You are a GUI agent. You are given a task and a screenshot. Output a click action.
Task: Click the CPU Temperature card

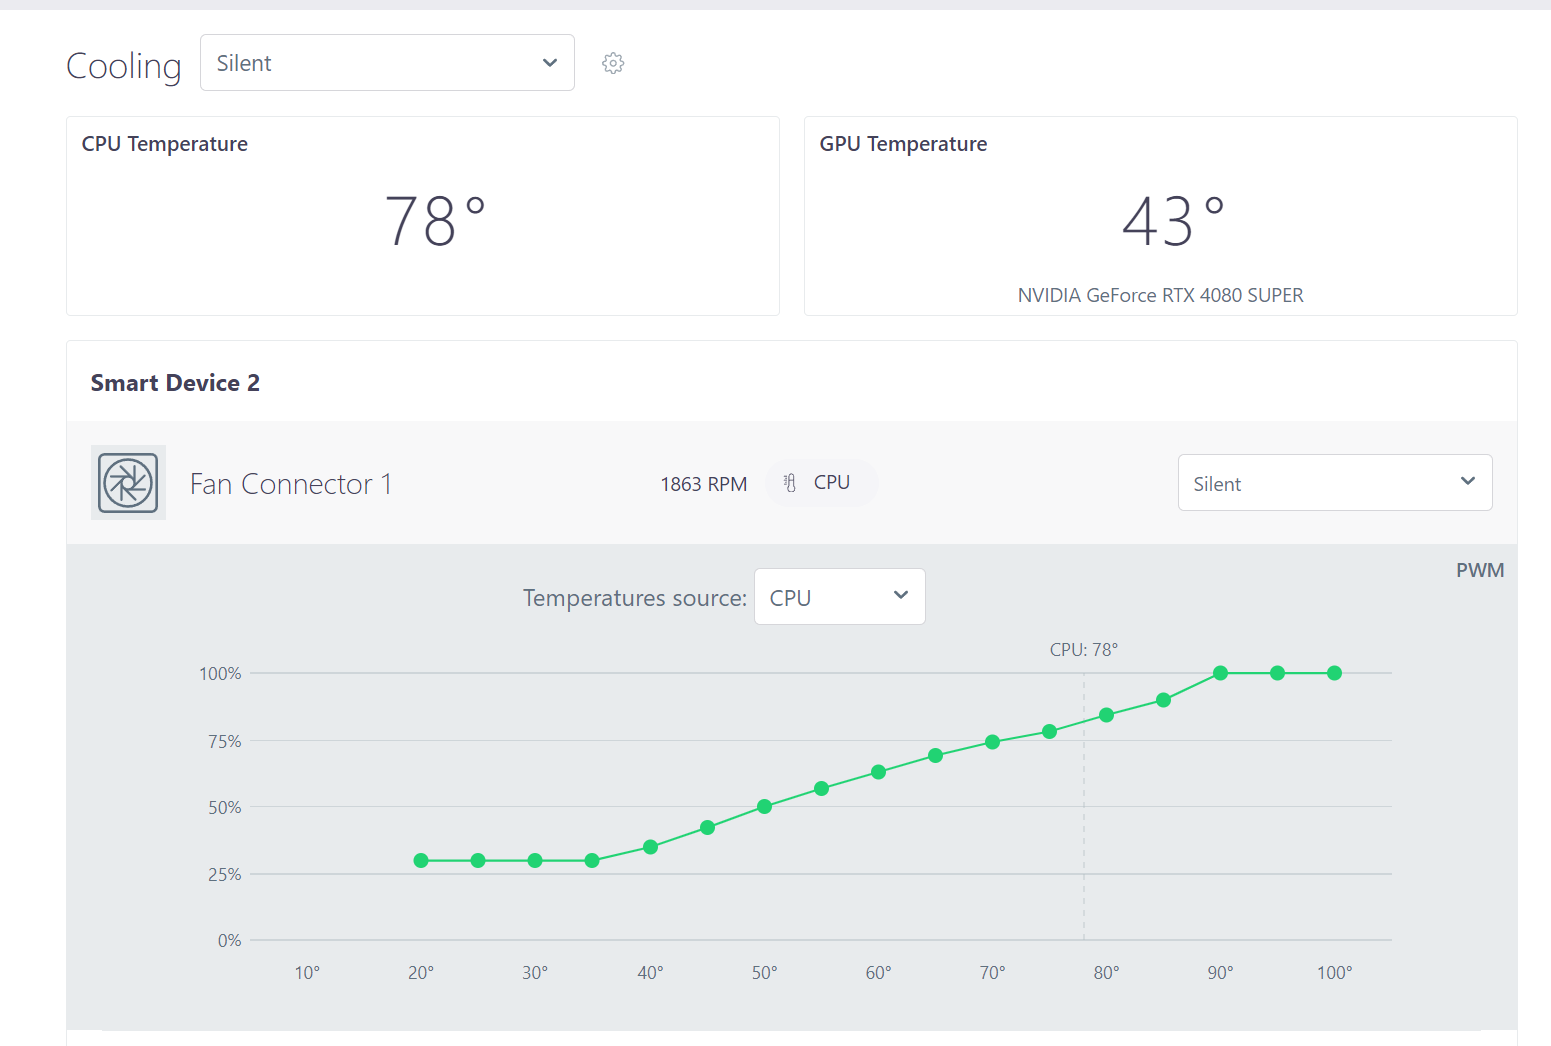[423, 216]
